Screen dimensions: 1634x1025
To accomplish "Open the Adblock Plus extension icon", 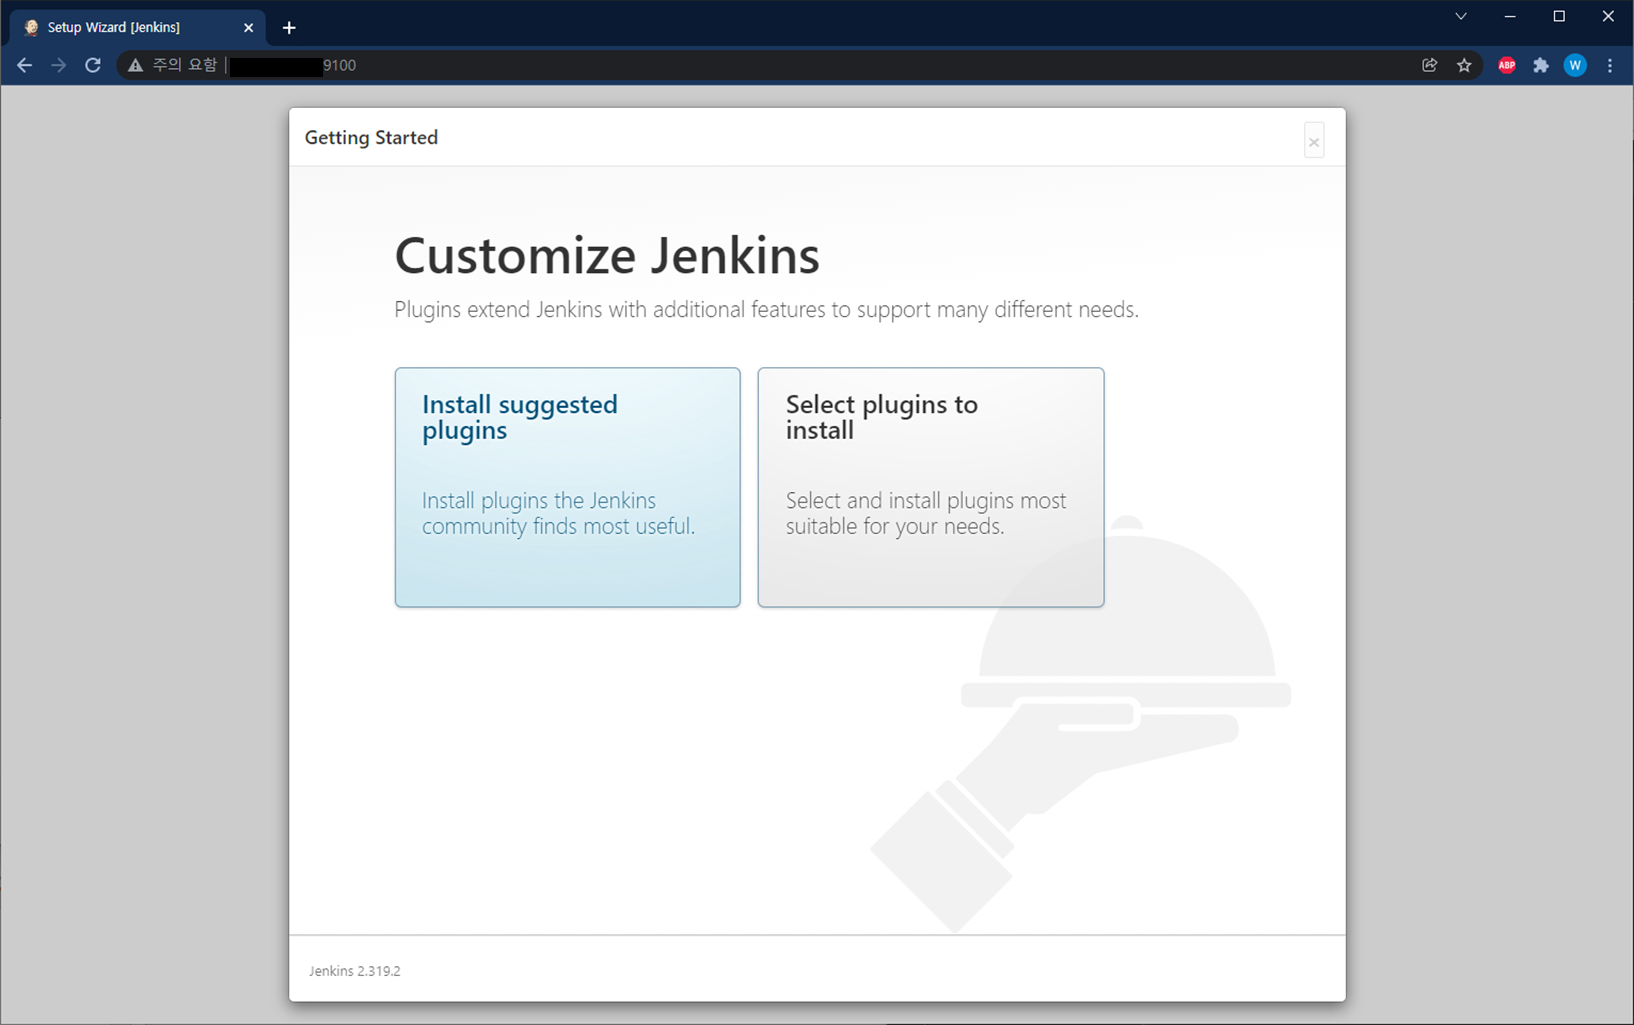I will tap(1507, 65).
